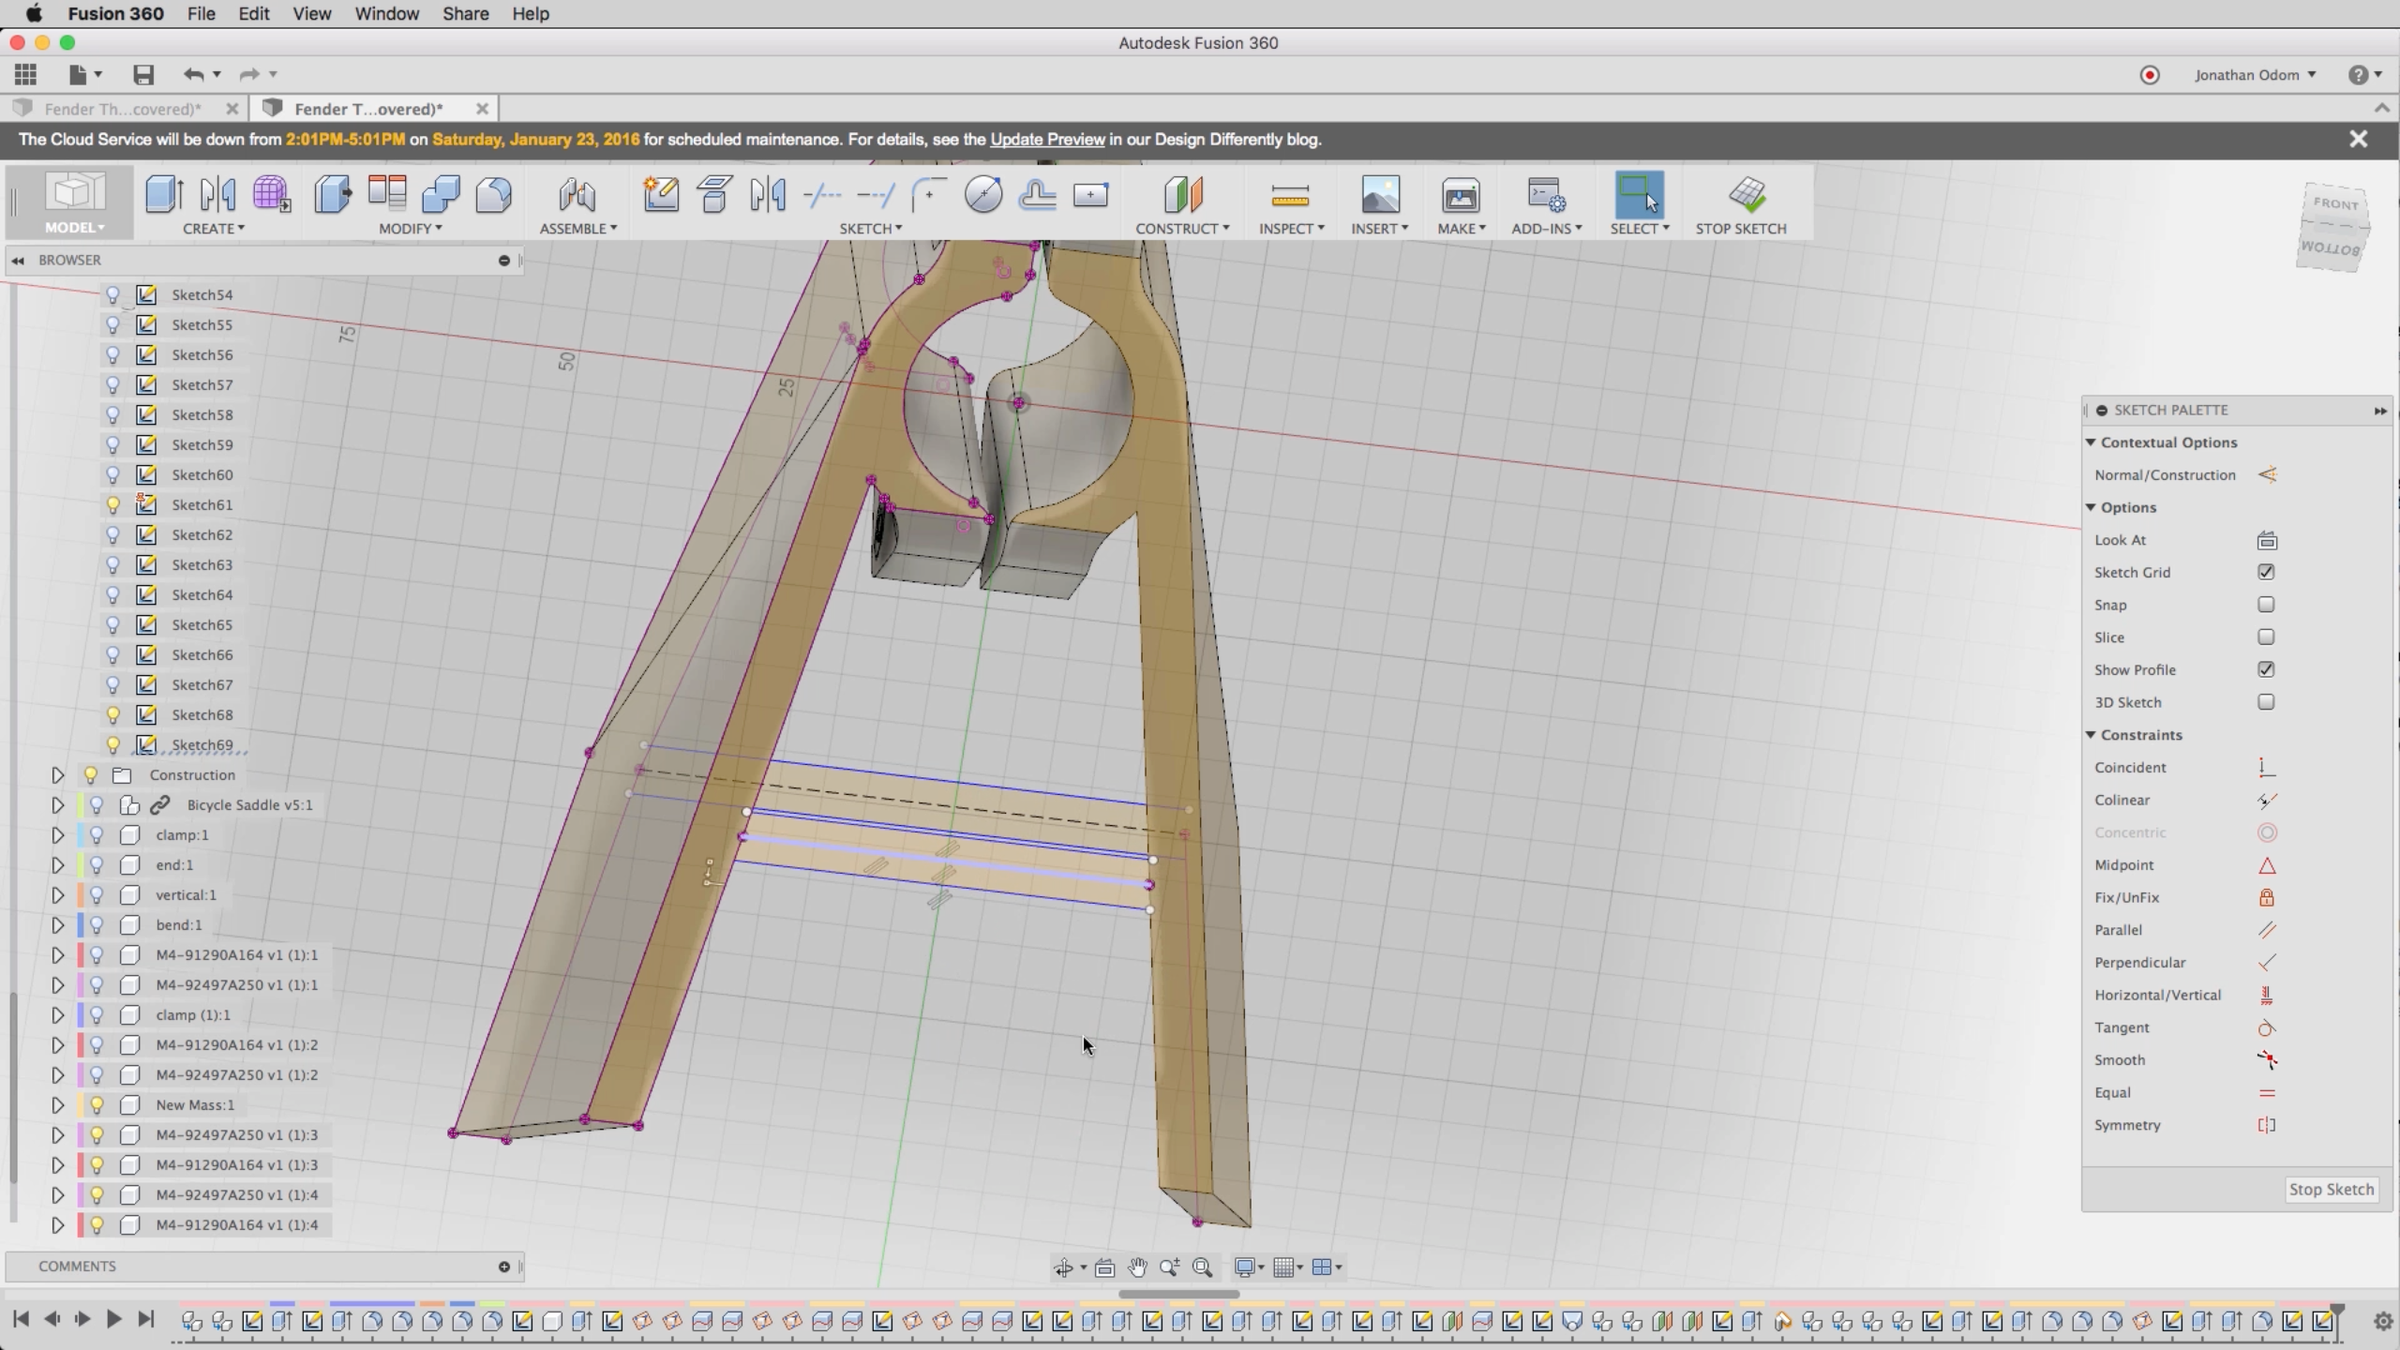
Task: Click the Fix/UnFix lock constraint icon
Action: point(2266,898)
